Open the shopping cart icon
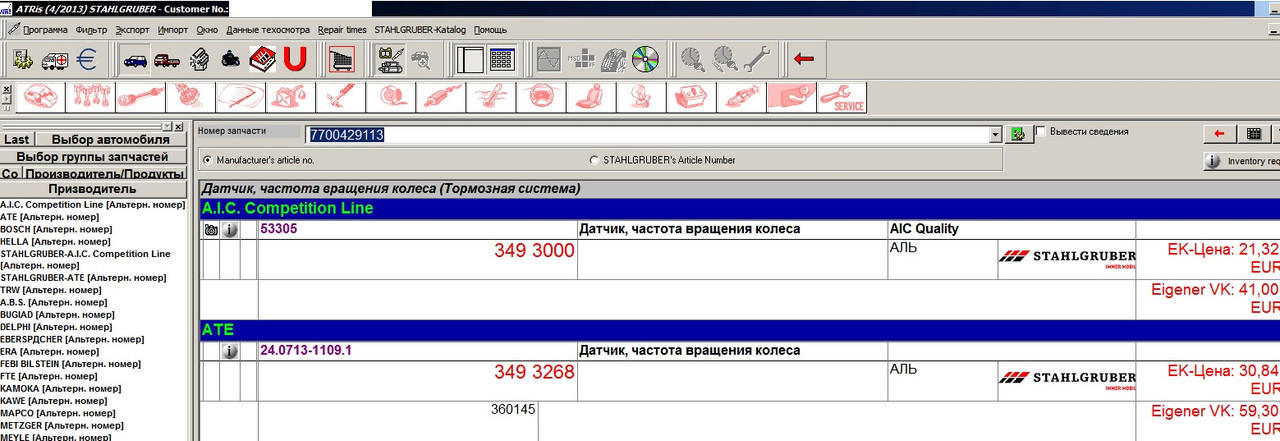The width and height of the screenshot is (1280, 441). [x=341, y=60]
